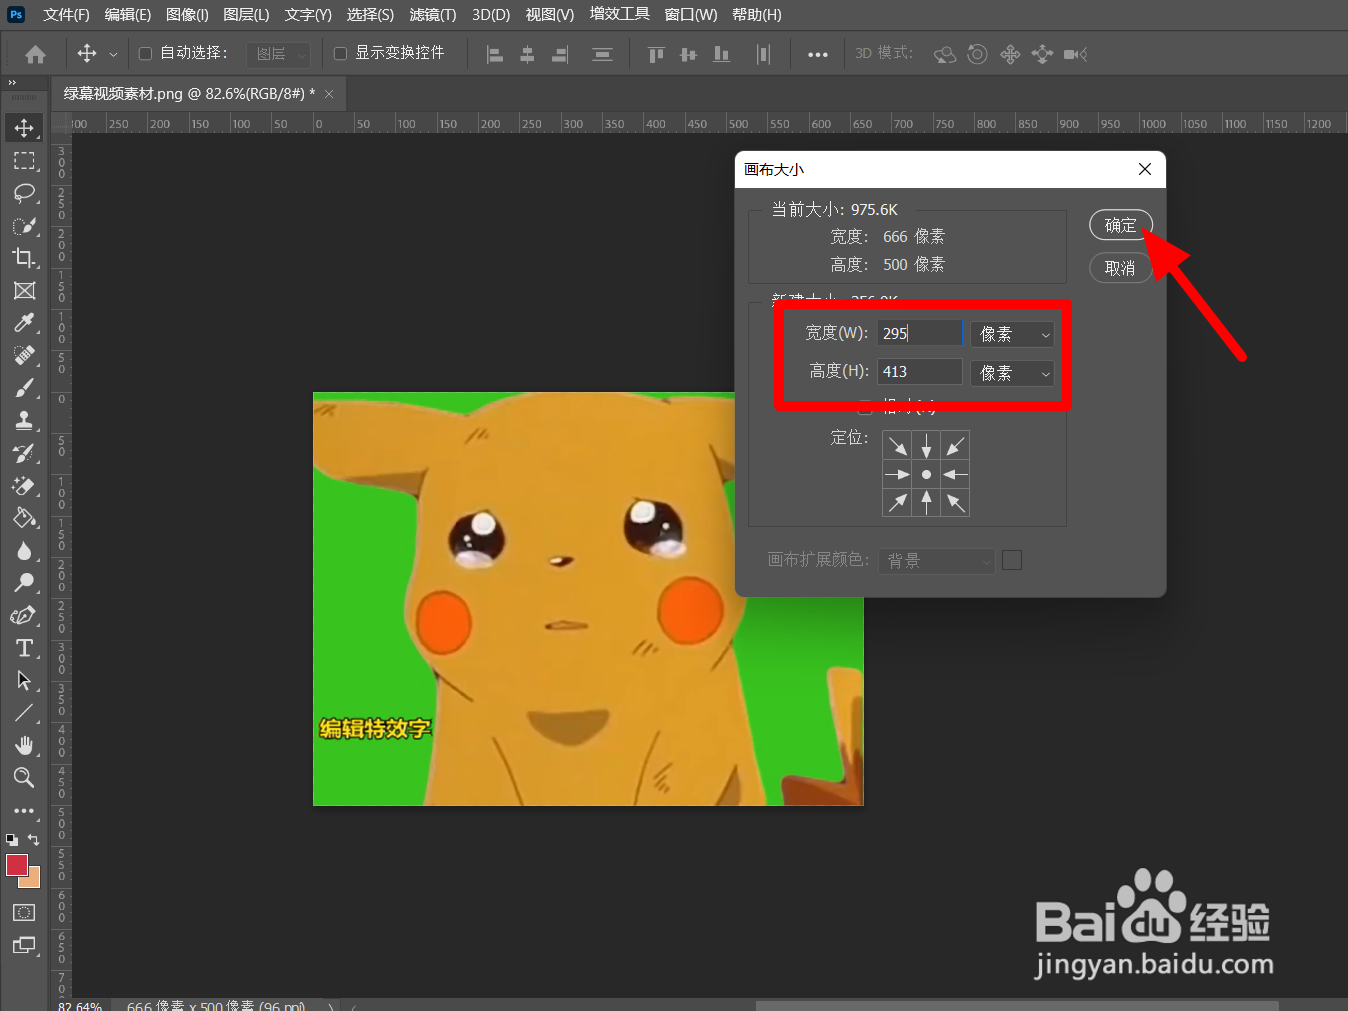Screen dimensions: 1348x1011
Task: Select the 绿幕视频素材.png document tab
Action: point(189,94)
